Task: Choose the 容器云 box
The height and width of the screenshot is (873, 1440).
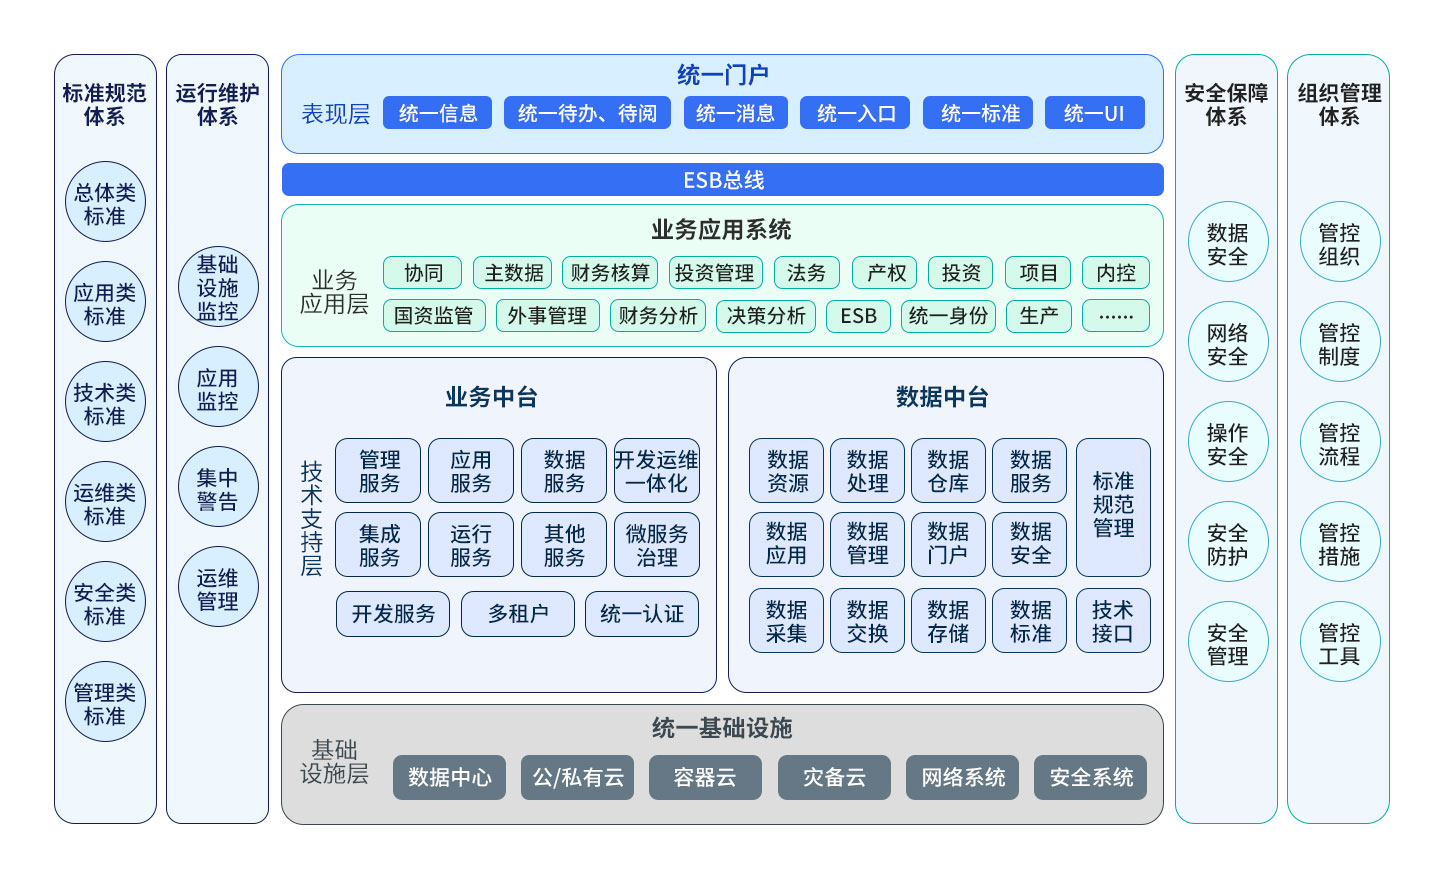Action: pyautogui.click(x=705, y=777)
